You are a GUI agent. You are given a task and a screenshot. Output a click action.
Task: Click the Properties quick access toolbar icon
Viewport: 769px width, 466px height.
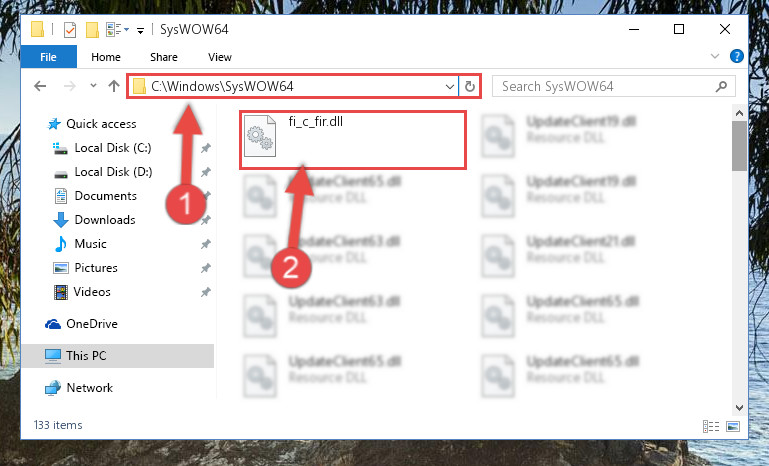(x=70, y=30)
